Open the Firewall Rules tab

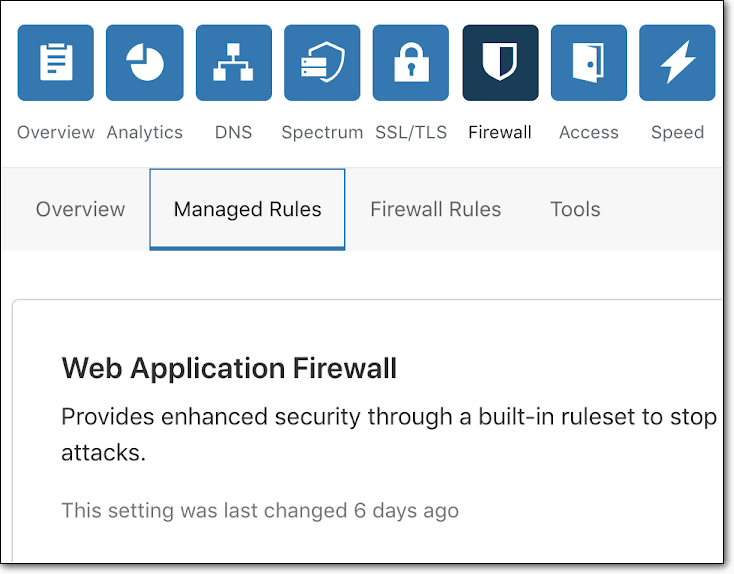click(x=436, y=210)
